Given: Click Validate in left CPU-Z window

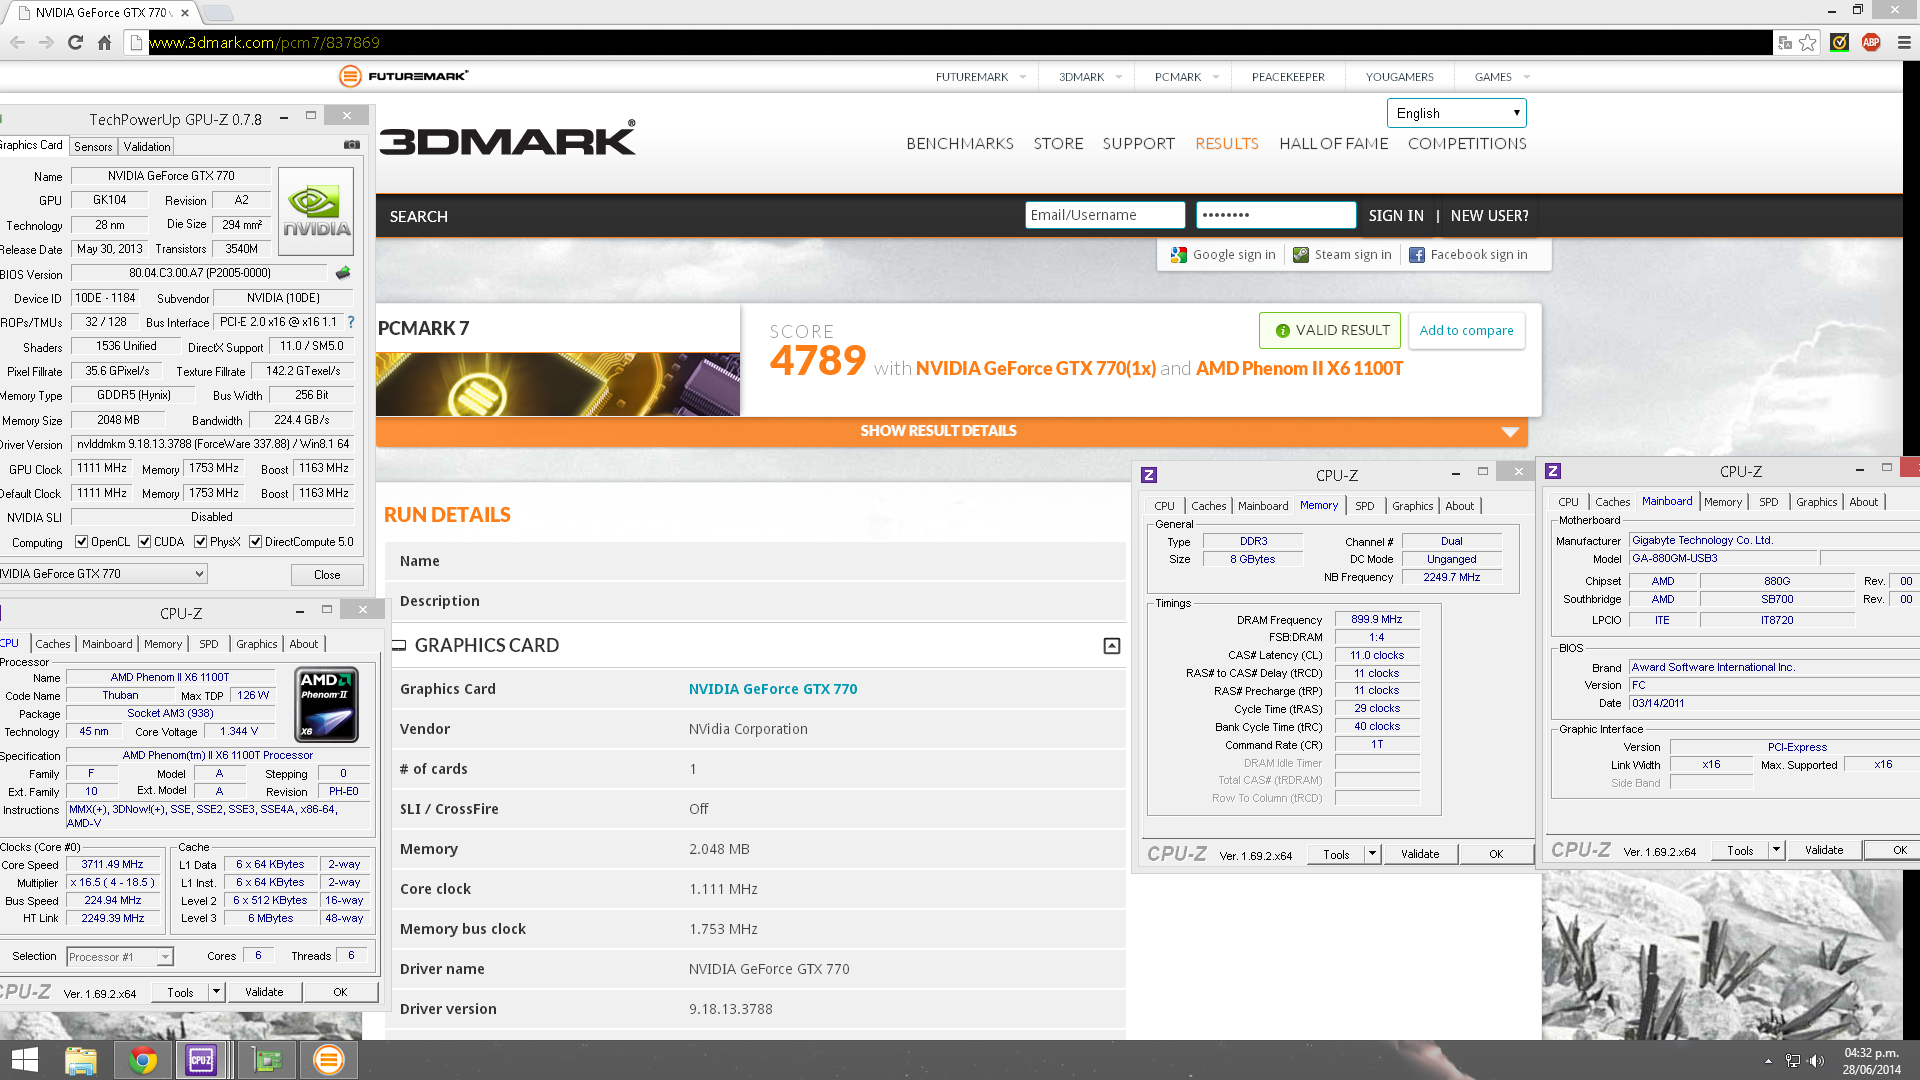Looking at the screenshot, I should point(264,992).
